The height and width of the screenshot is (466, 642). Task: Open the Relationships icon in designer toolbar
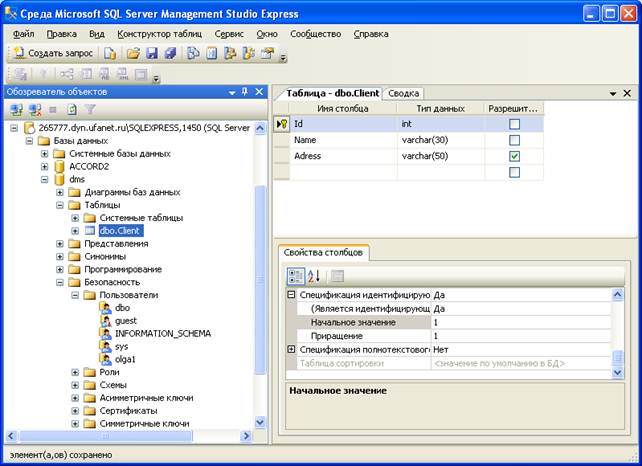pyautogui.click(x=66, y=74)
